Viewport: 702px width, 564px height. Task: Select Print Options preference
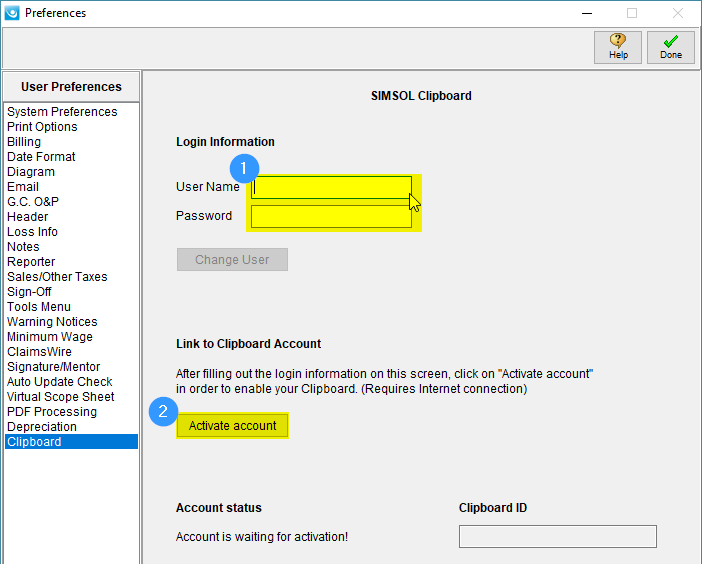(71, 127)
